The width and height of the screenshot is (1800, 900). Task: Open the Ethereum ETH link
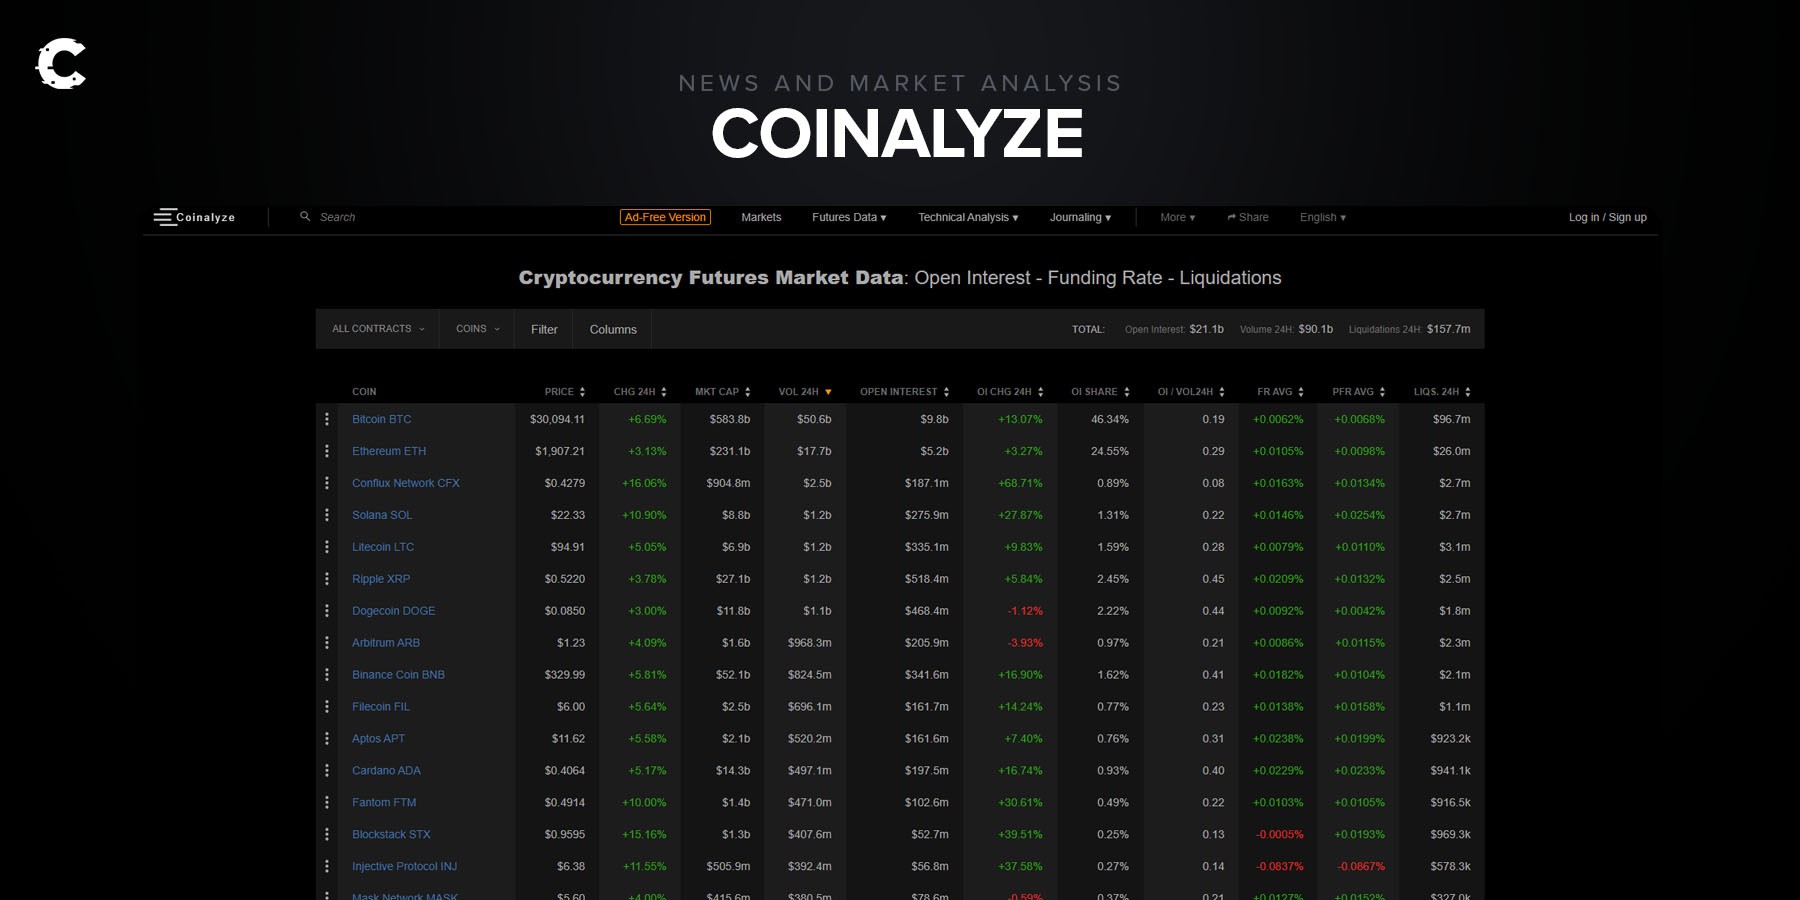tap(389, 451)
